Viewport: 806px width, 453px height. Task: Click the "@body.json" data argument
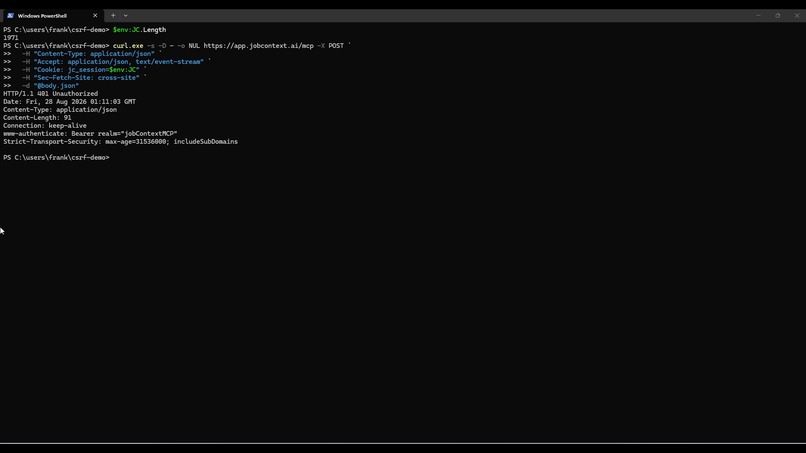(x=56, y=86)
